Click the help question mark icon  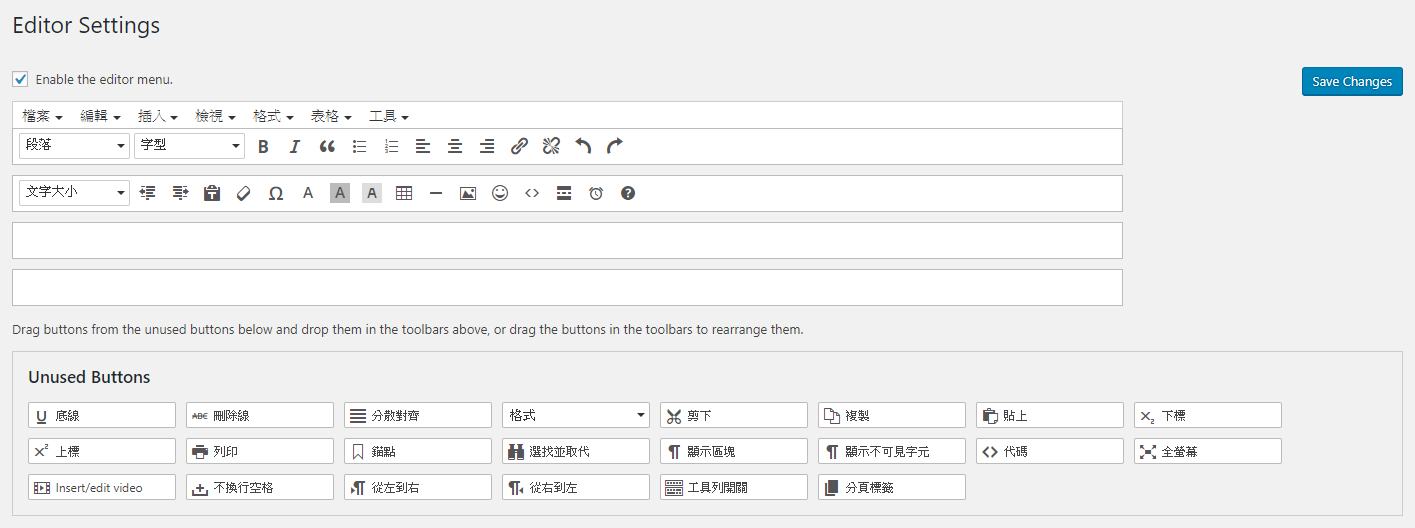pyautogui.click(x=628, y=193)
